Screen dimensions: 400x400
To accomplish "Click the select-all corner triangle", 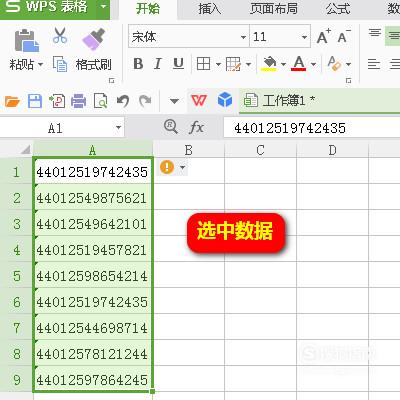I will [26, 150].
